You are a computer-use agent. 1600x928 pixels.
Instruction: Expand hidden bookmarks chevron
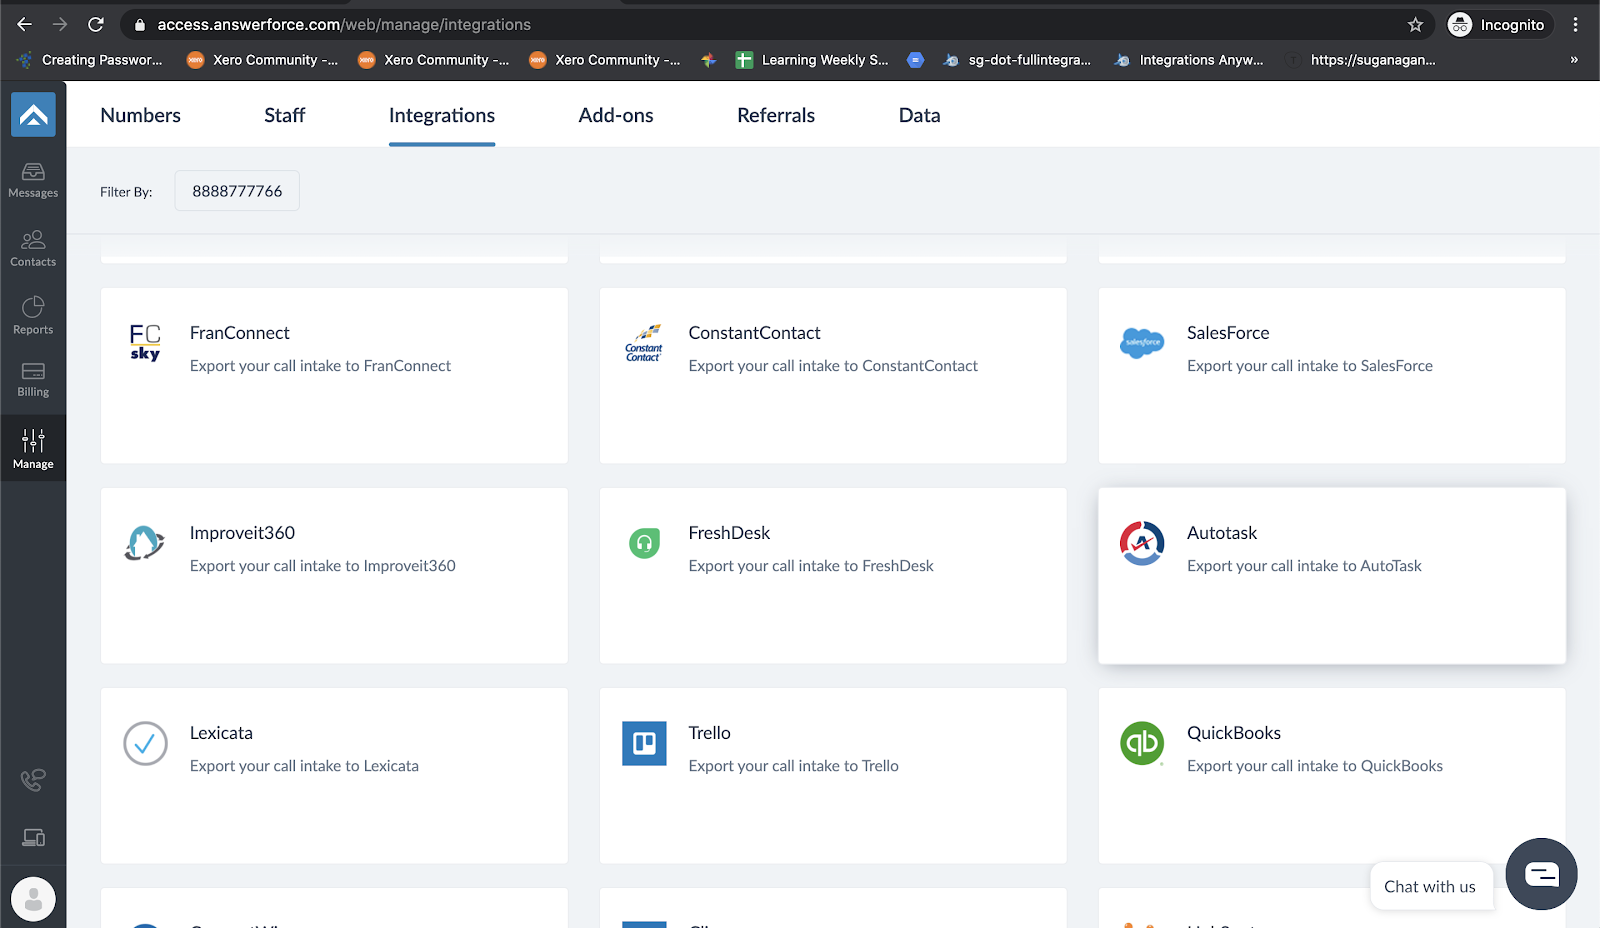tap(1574, 60)
